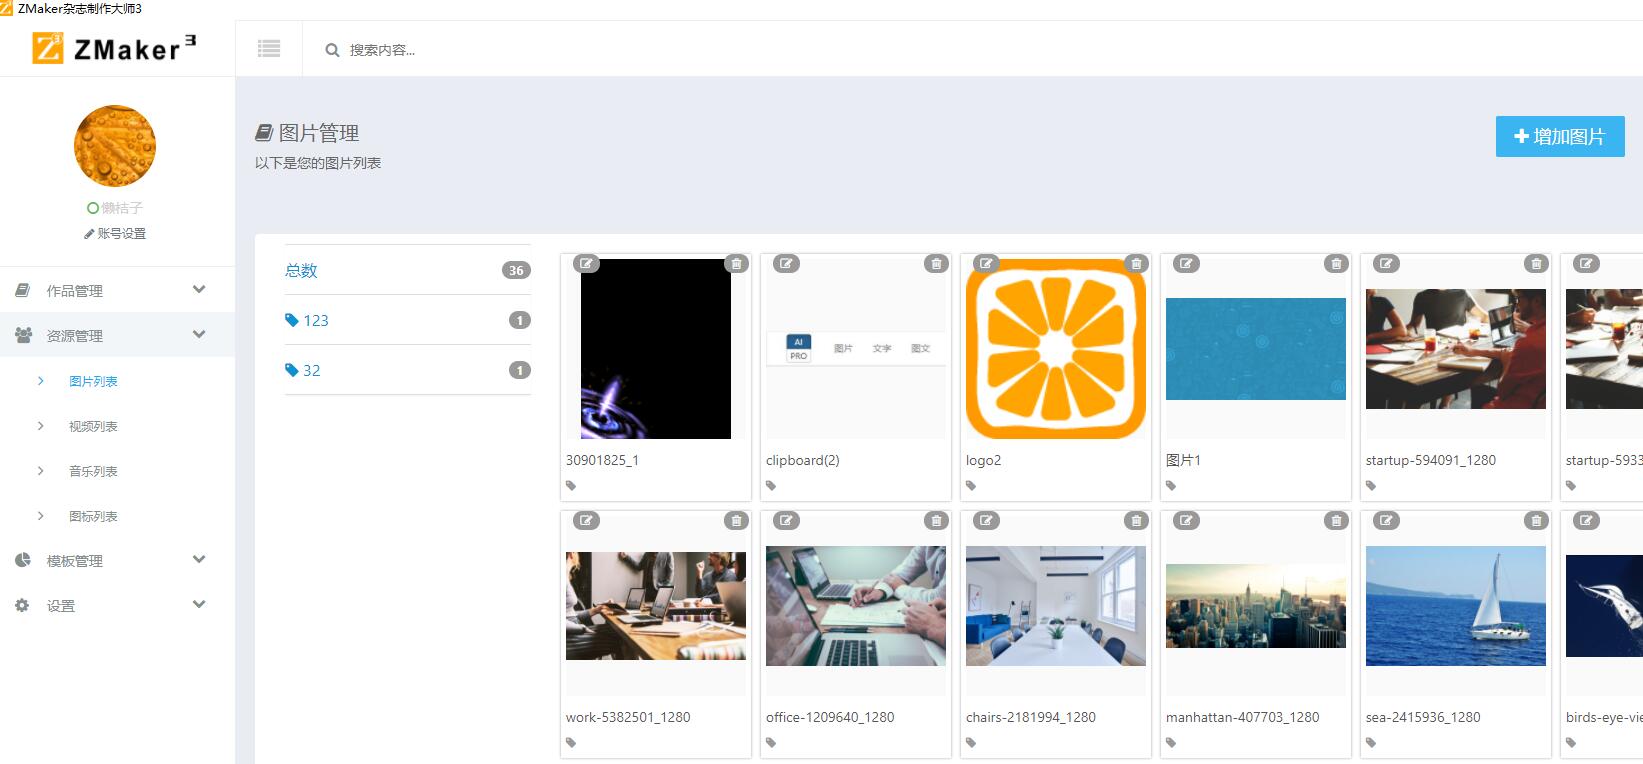
Task: Expand the 作品管理 menu chevron
Action: 199,290
